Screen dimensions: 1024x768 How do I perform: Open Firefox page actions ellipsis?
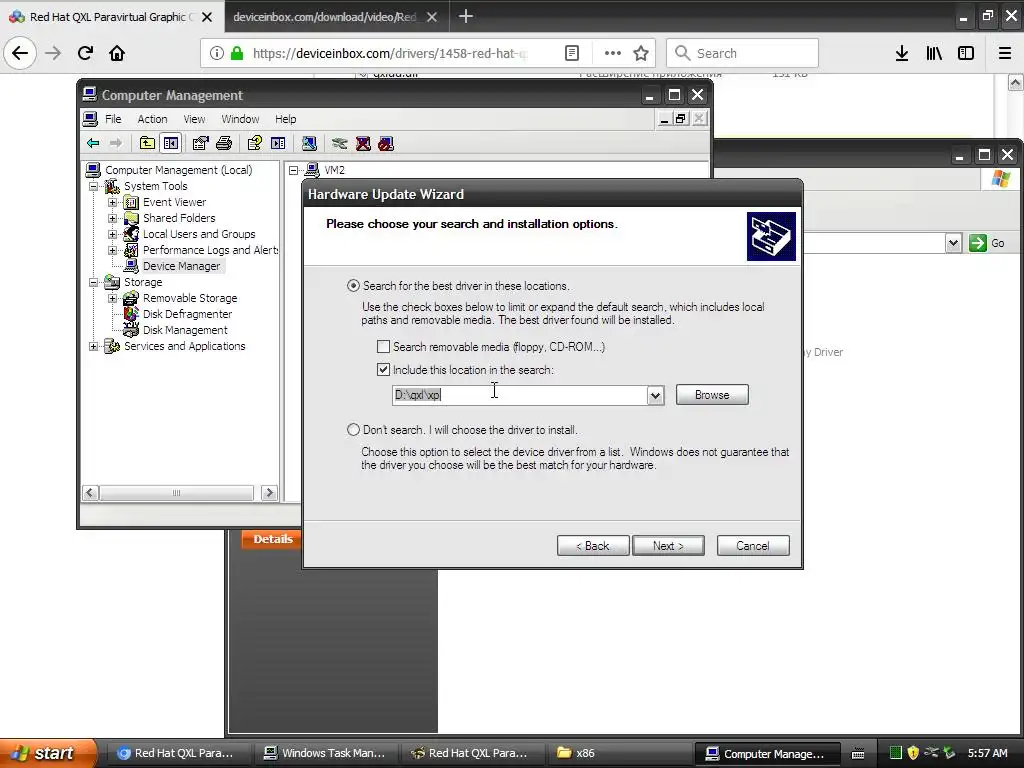pyautogui.click(x=613, y=53)
